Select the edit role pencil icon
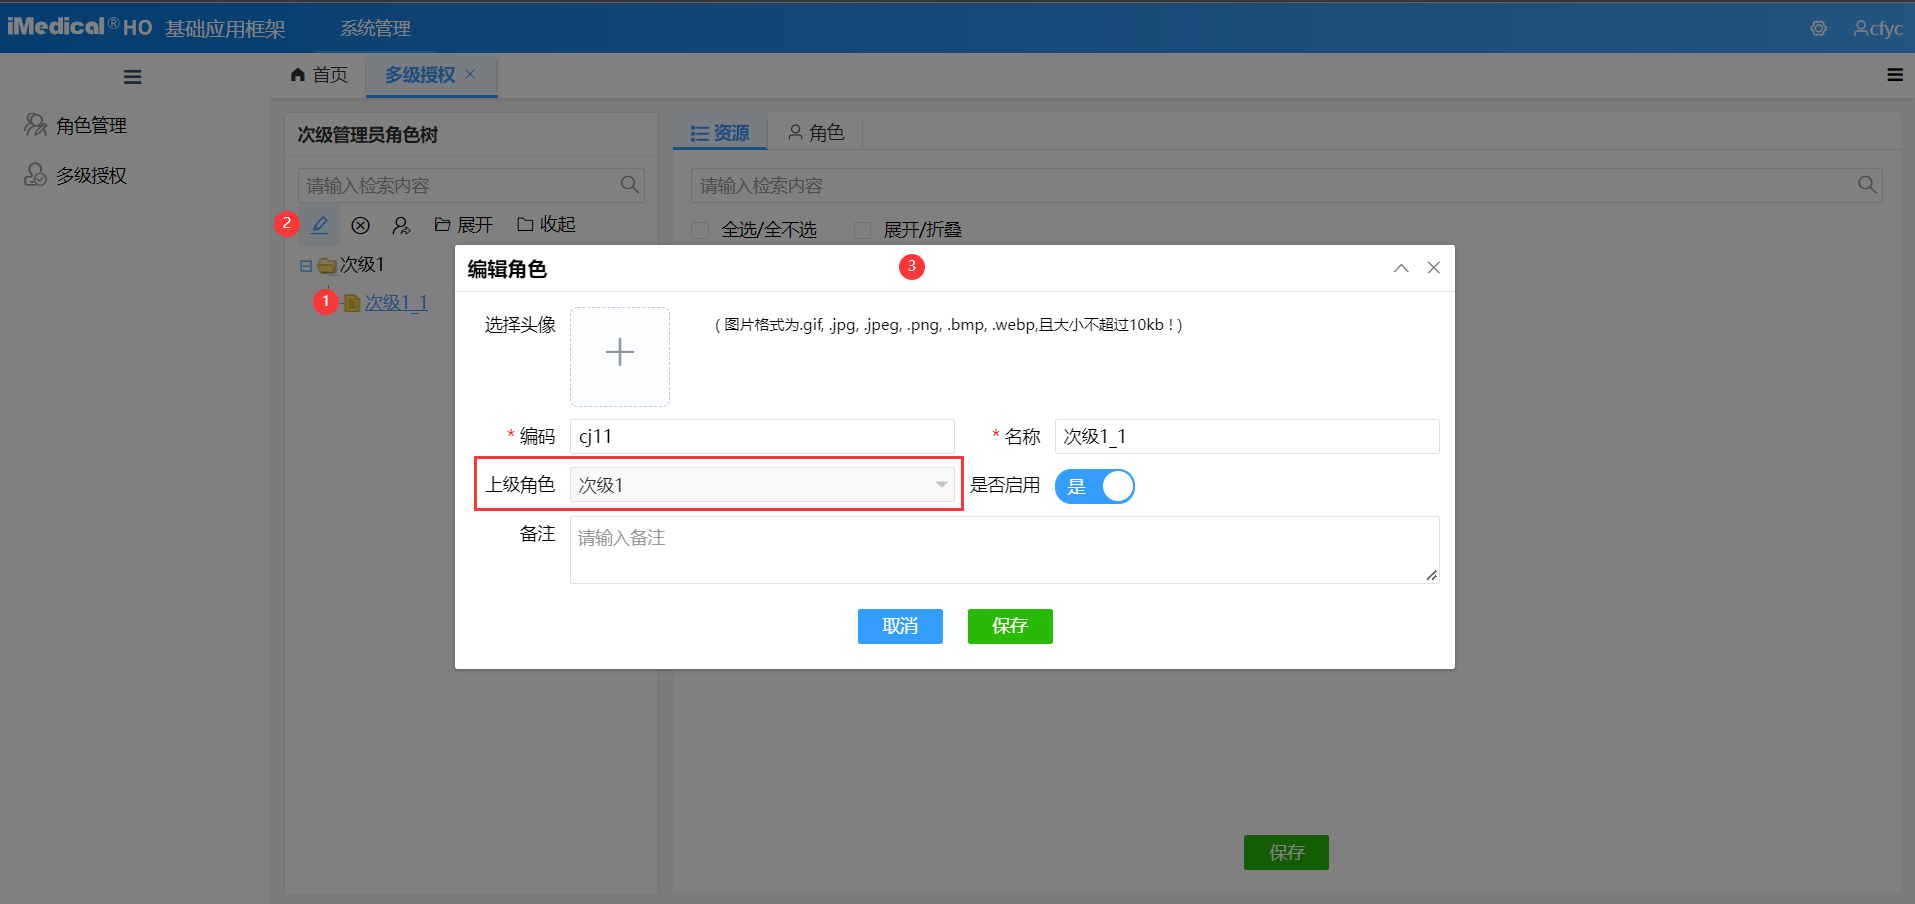Image resolution: width=1915 pixels, height=904 pixels. (x=319, y=224)
